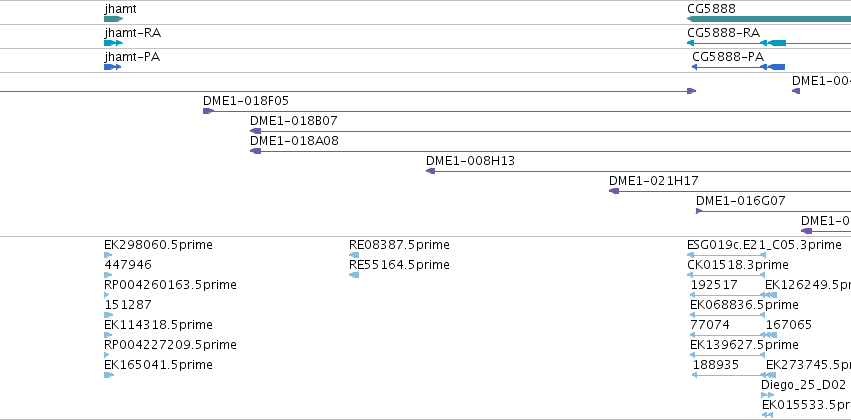
Task: Select the RE08387.5prime EST glyph
Action: pyautogui.click(x=354, y=255)
